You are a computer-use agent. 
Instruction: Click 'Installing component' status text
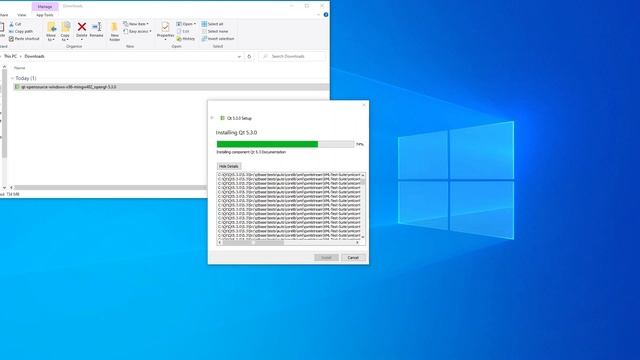pyautogui.click(x=251, y=152)
